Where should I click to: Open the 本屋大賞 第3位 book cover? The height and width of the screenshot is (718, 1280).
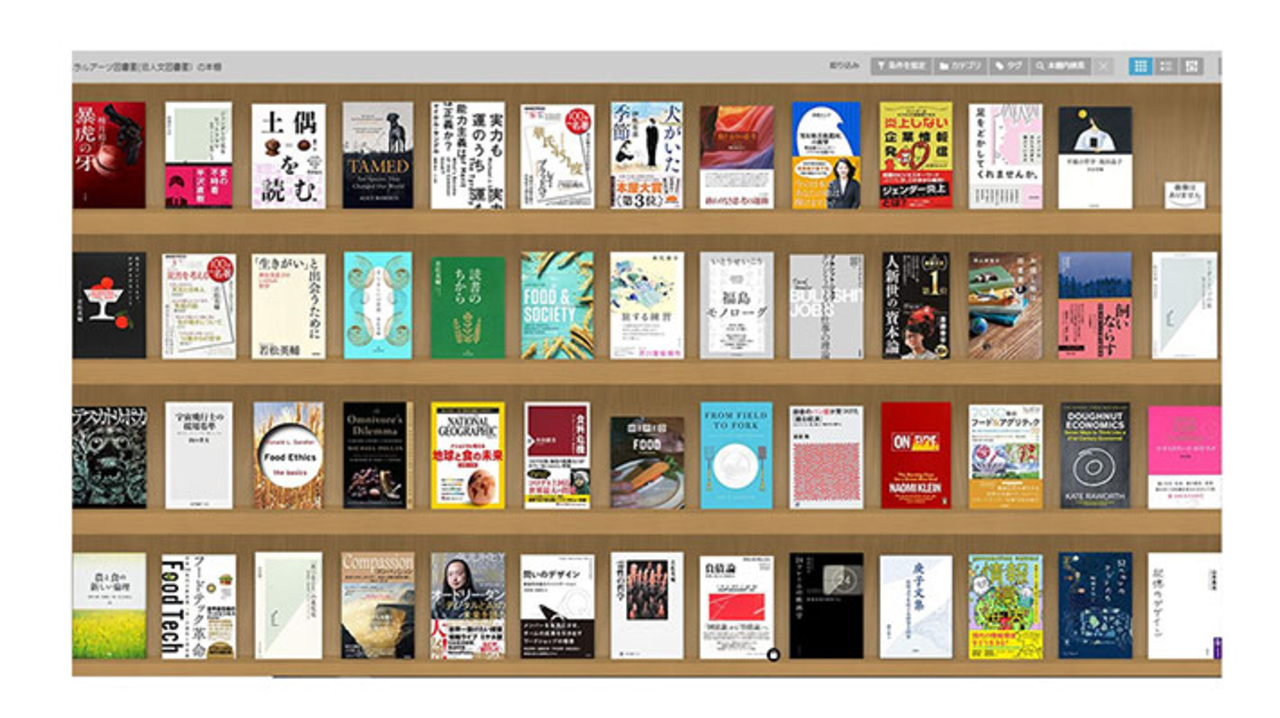pyautogui.click(x=647, y=155)
